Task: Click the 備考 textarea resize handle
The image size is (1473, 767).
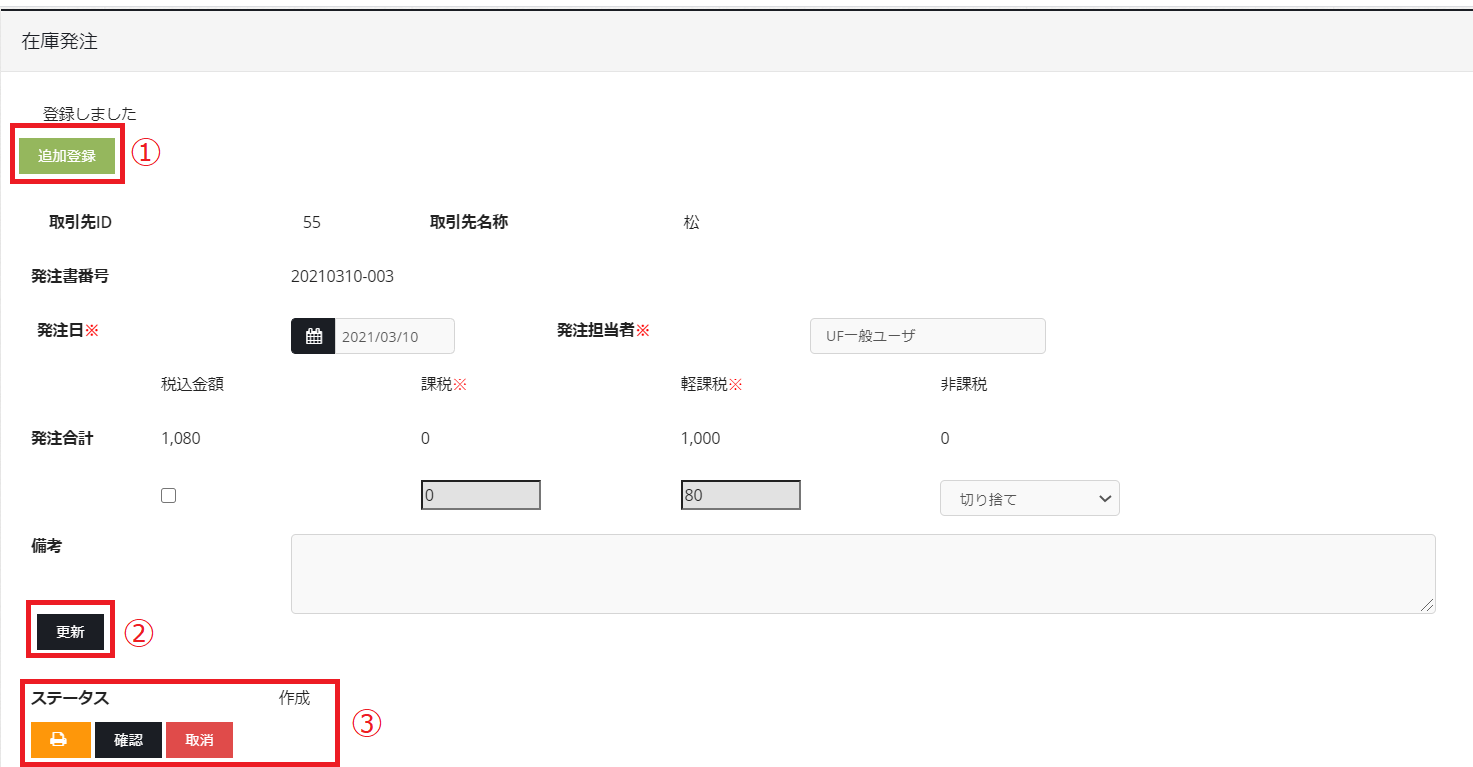Action: 1427,605
